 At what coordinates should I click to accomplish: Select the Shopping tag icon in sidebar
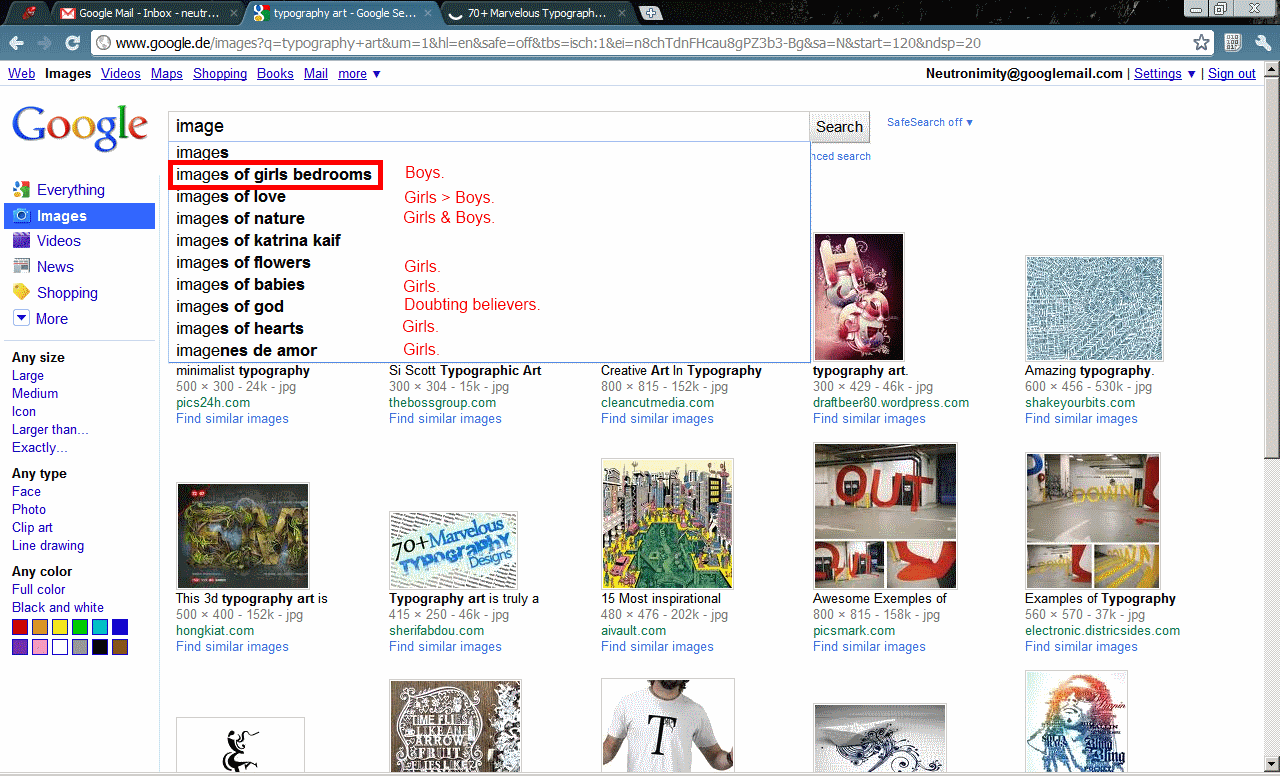(x=21, y=293)
